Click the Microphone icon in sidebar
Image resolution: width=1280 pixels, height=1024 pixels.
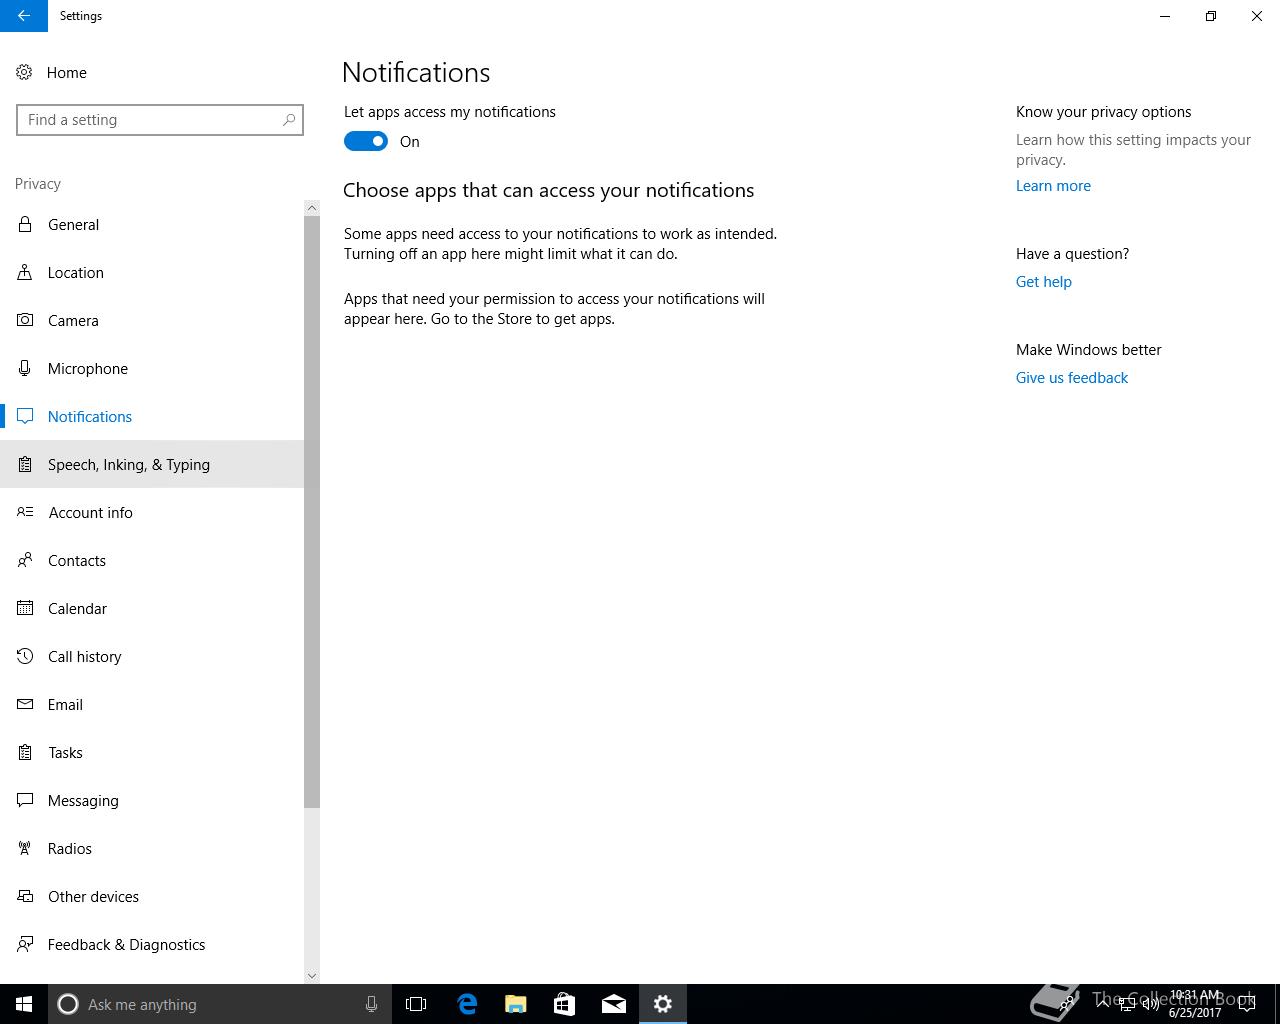pos(25,368)
